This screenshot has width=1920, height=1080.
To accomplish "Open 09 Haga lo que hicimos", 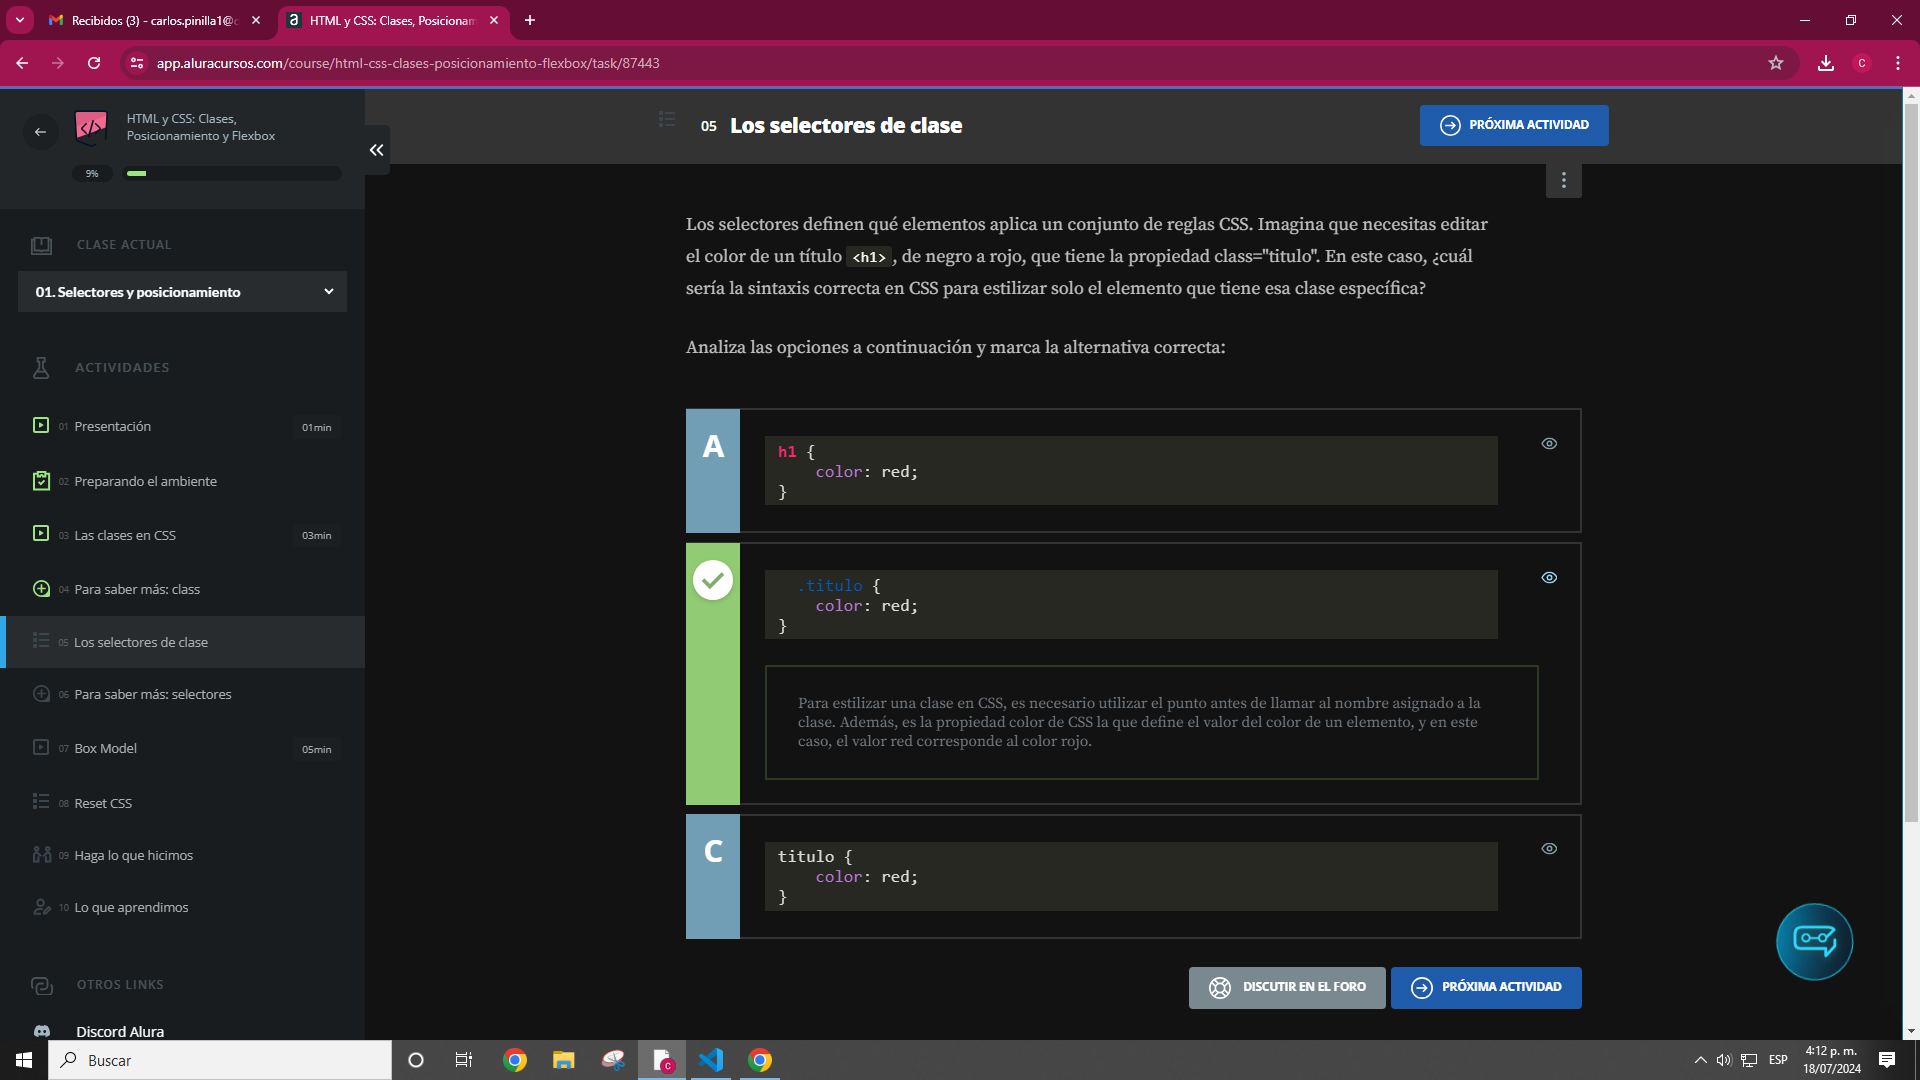I will pos(183,855).
